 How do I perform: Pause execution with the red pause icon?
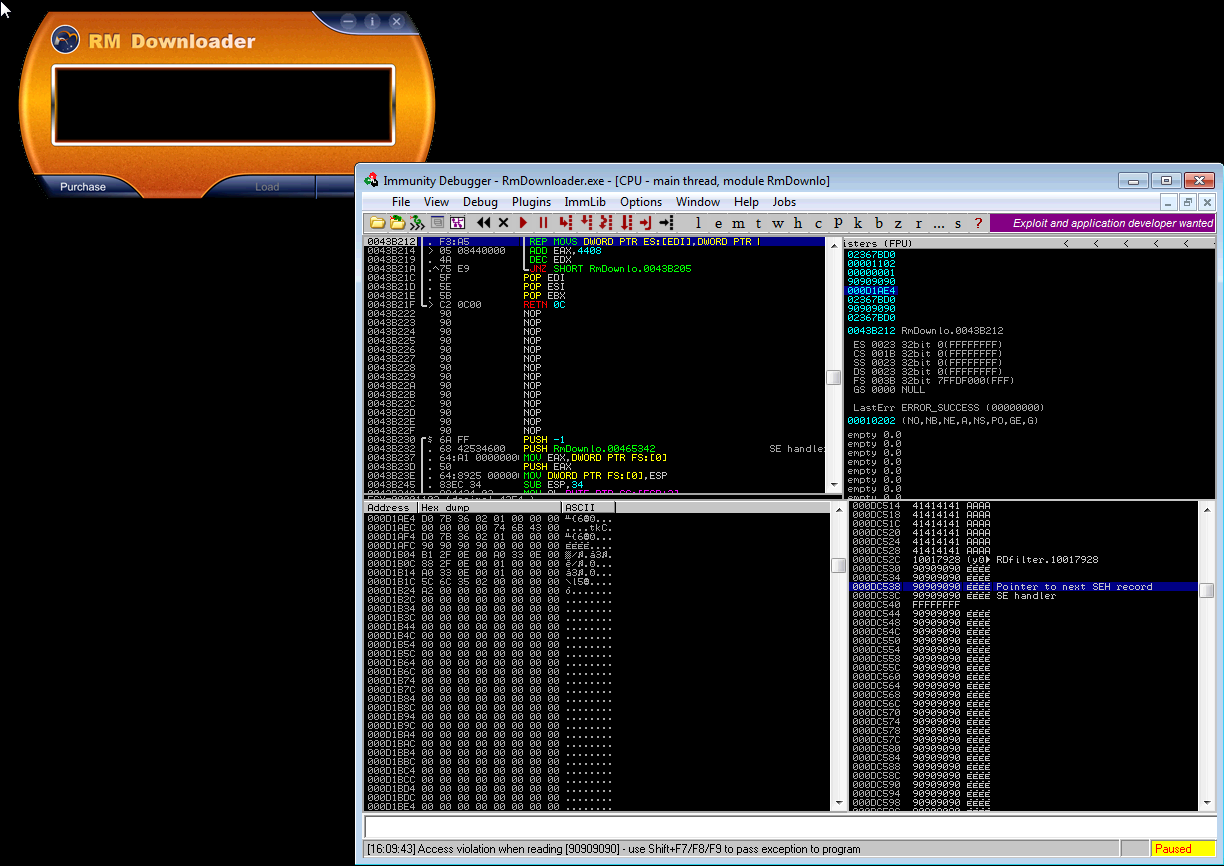[543, 222]
